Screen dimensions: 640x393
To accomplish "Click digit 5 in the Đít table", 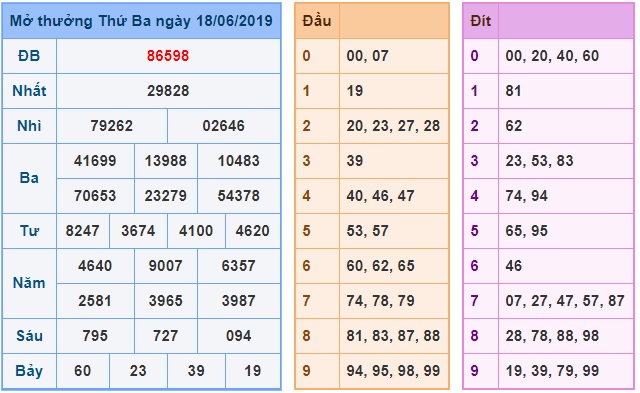I will click(x=474, y=231).
